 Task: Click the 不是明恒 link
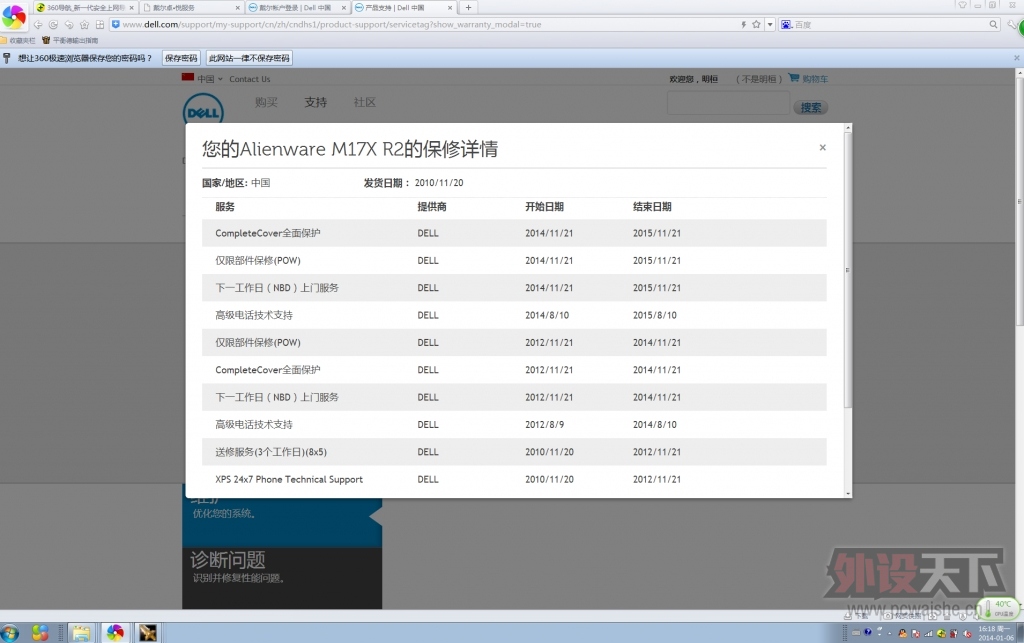759,79
